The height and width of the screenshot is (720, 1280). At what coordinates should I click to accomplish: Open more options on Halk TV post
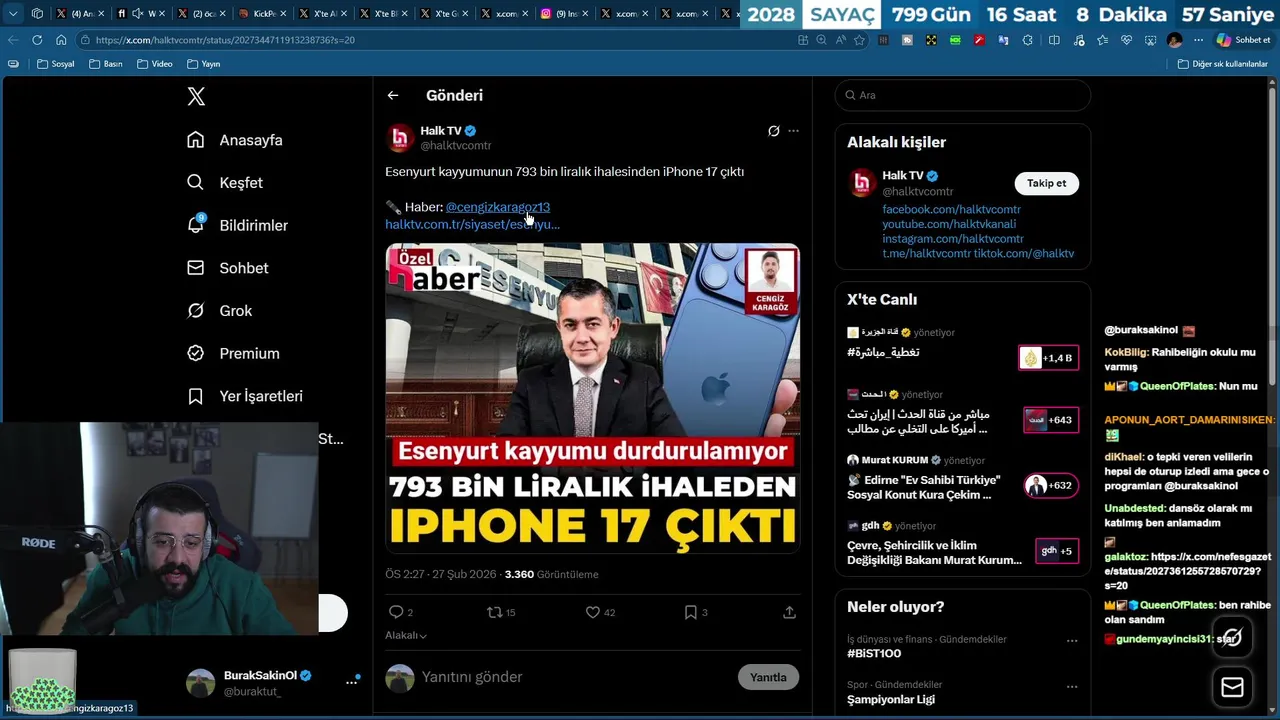coord(793,131)
